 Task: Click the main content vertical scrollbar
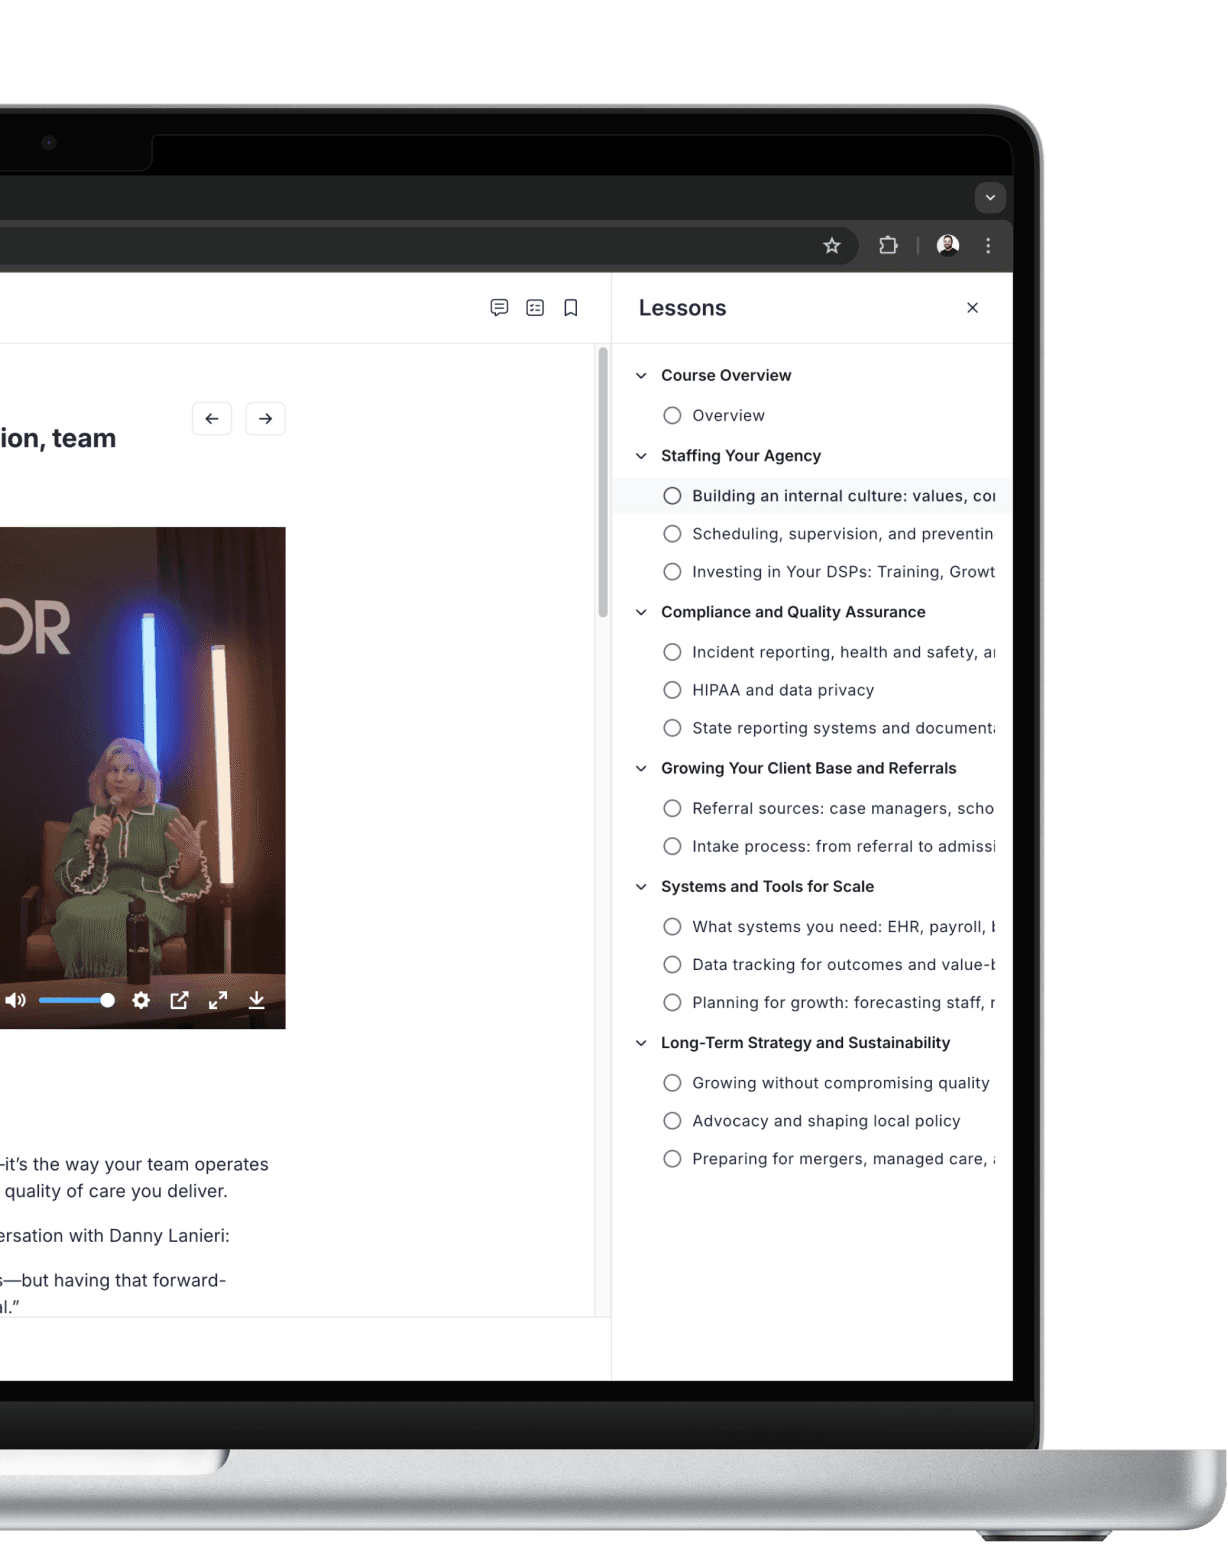pyautogui.click(x=603, y=482)
